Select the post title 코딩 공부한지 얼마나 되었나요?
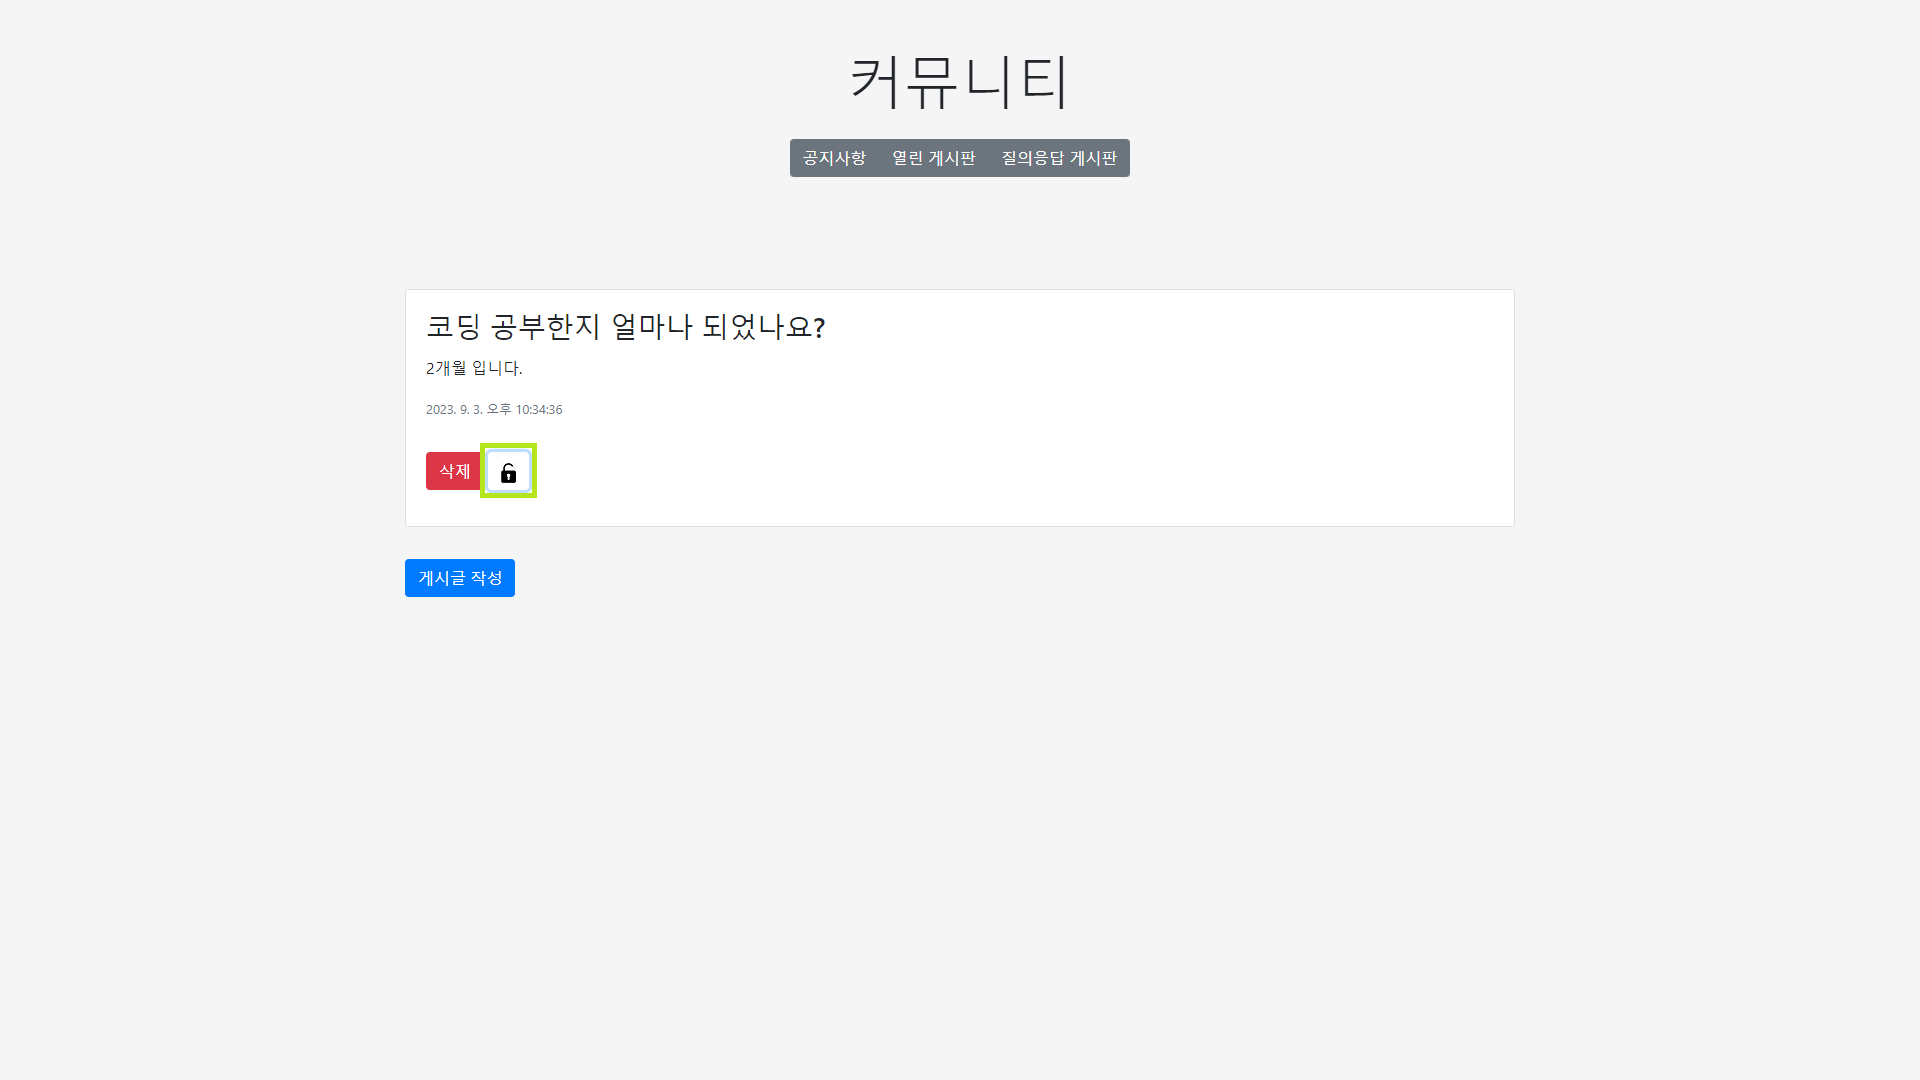The height and width of the screenshot is (1080, 1920). point(625,327)
